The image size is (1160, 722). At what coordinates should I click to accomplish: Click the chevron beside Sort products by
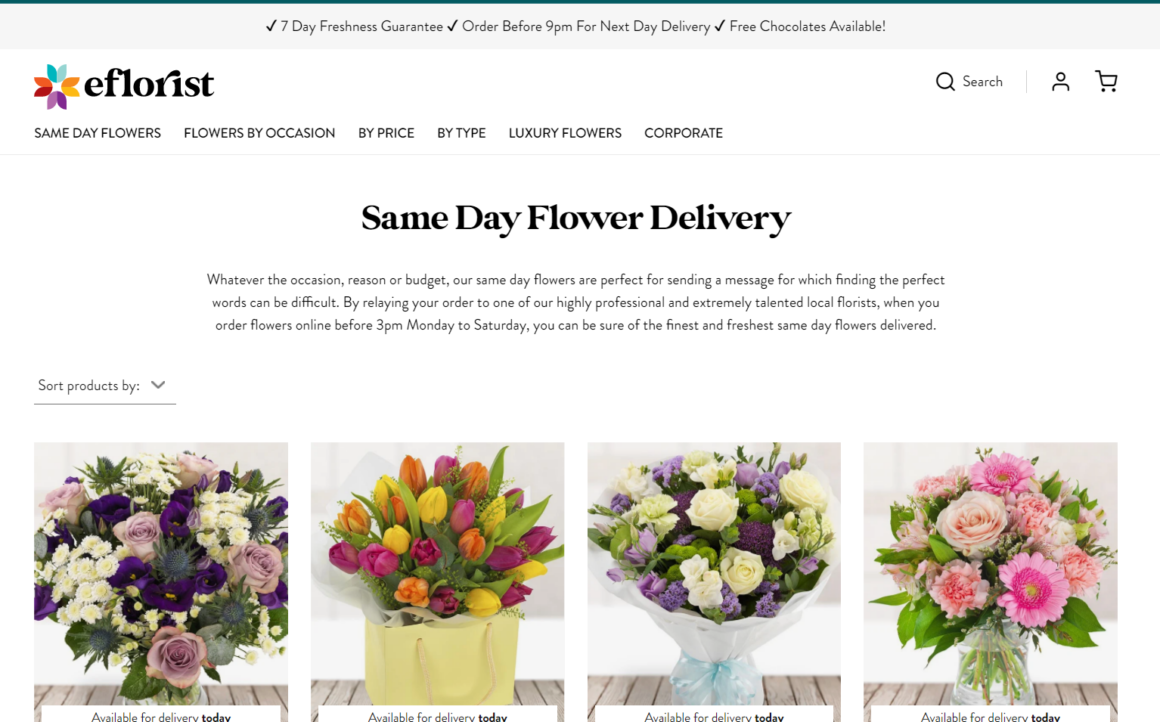tap(158, 385)
